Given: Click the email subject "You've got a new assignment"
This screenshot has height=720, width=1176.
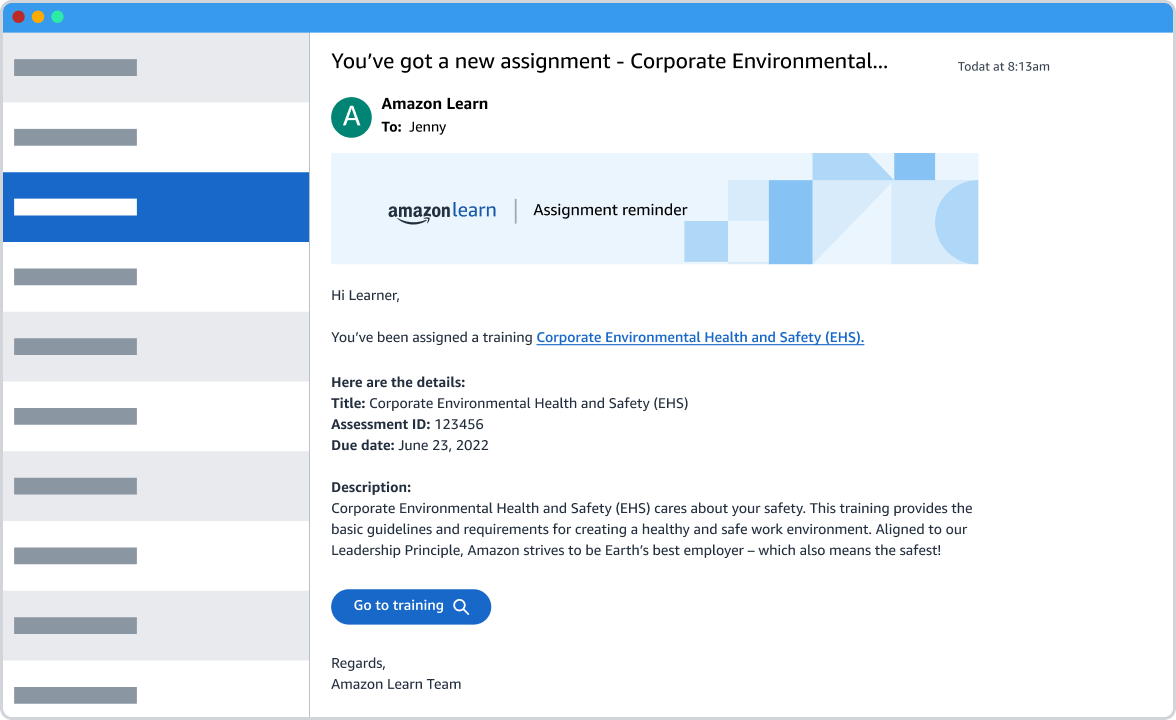Looking at the screenshot, I should pos(609,61).
